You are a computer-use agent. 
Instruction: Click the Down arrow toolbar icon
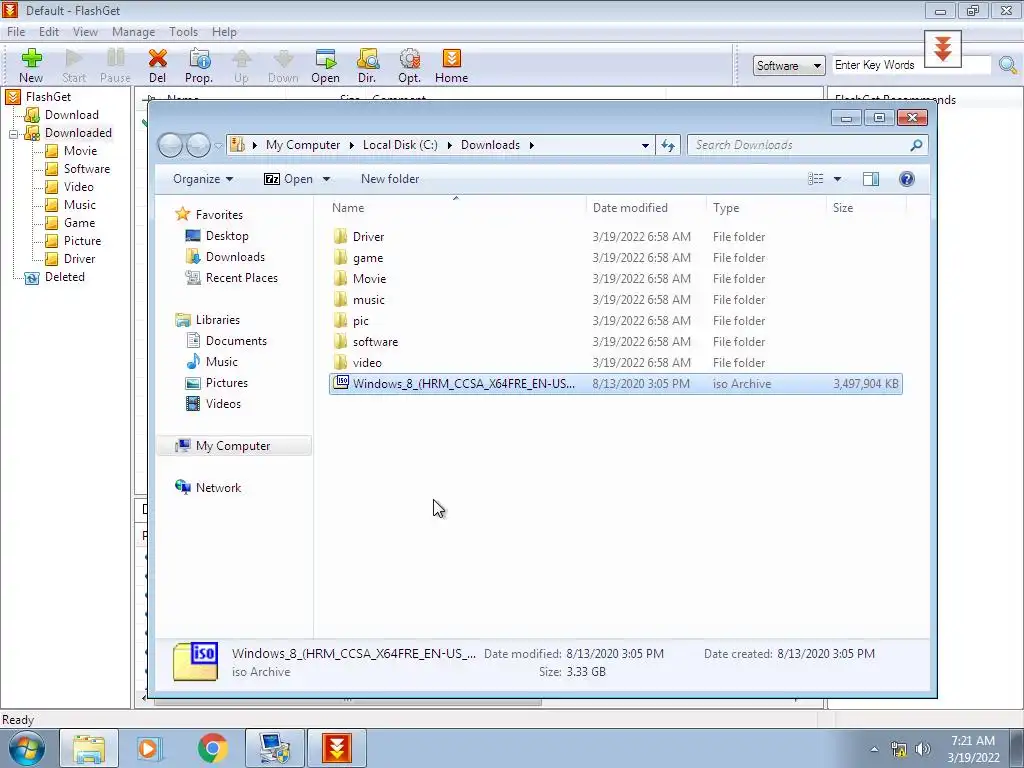pyautogui.click(x=283, y=65)
